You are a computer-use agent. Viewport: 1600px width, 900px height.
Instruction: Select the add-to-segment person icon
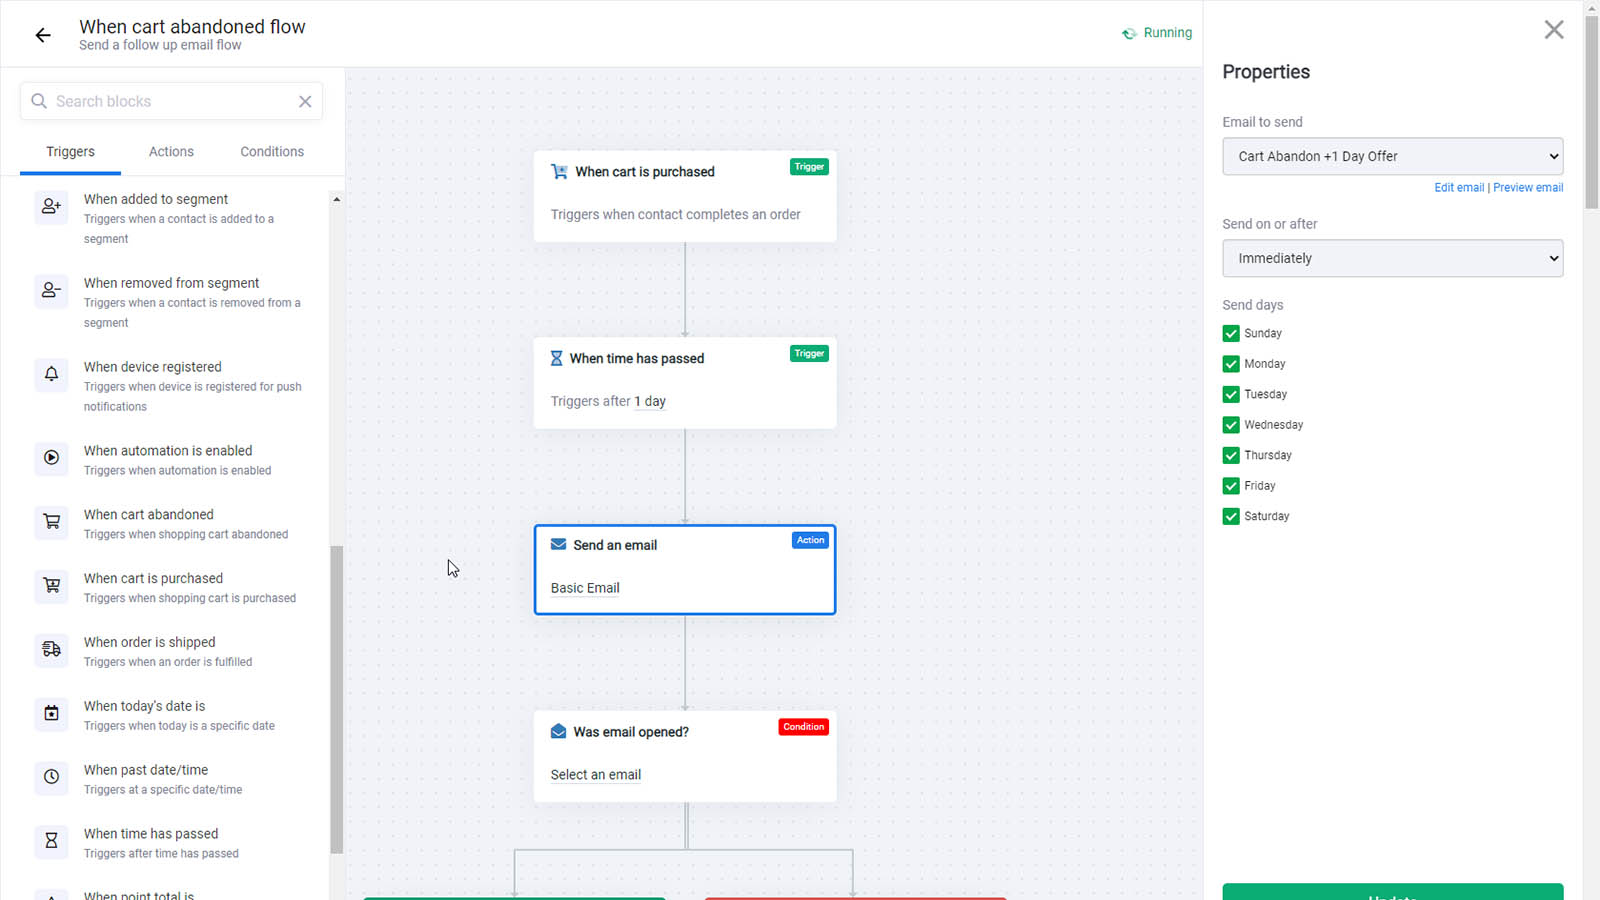pyautogui.click(x=51, y=207)
